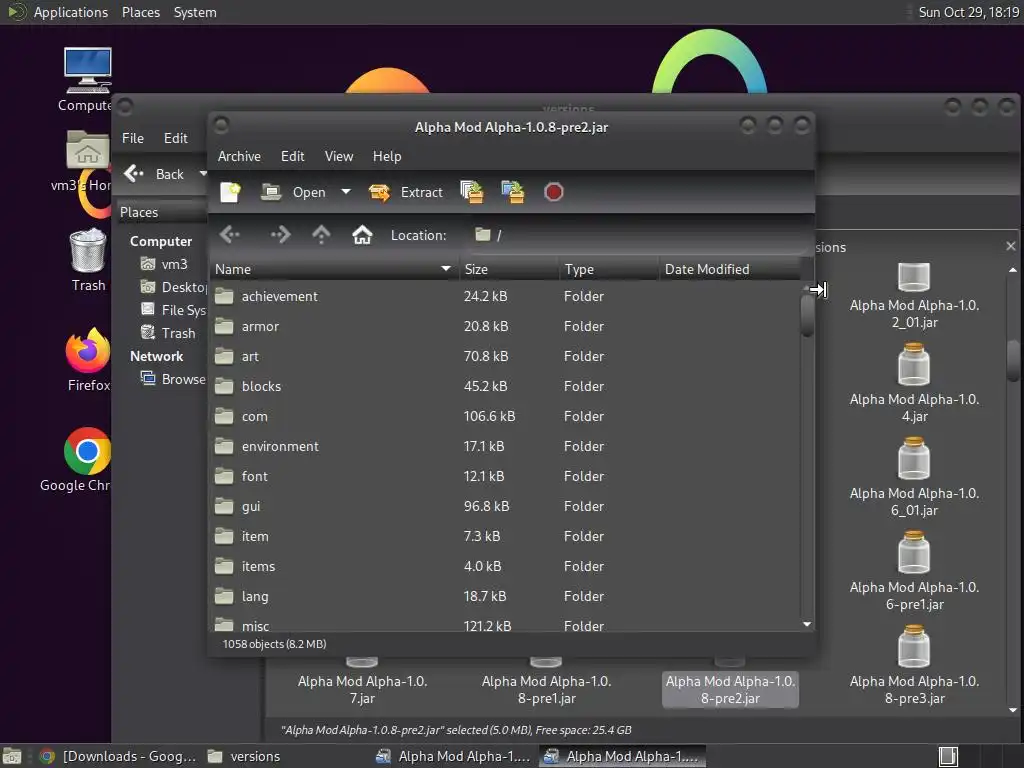
Task: Open the Help menu
Action: 387,156
